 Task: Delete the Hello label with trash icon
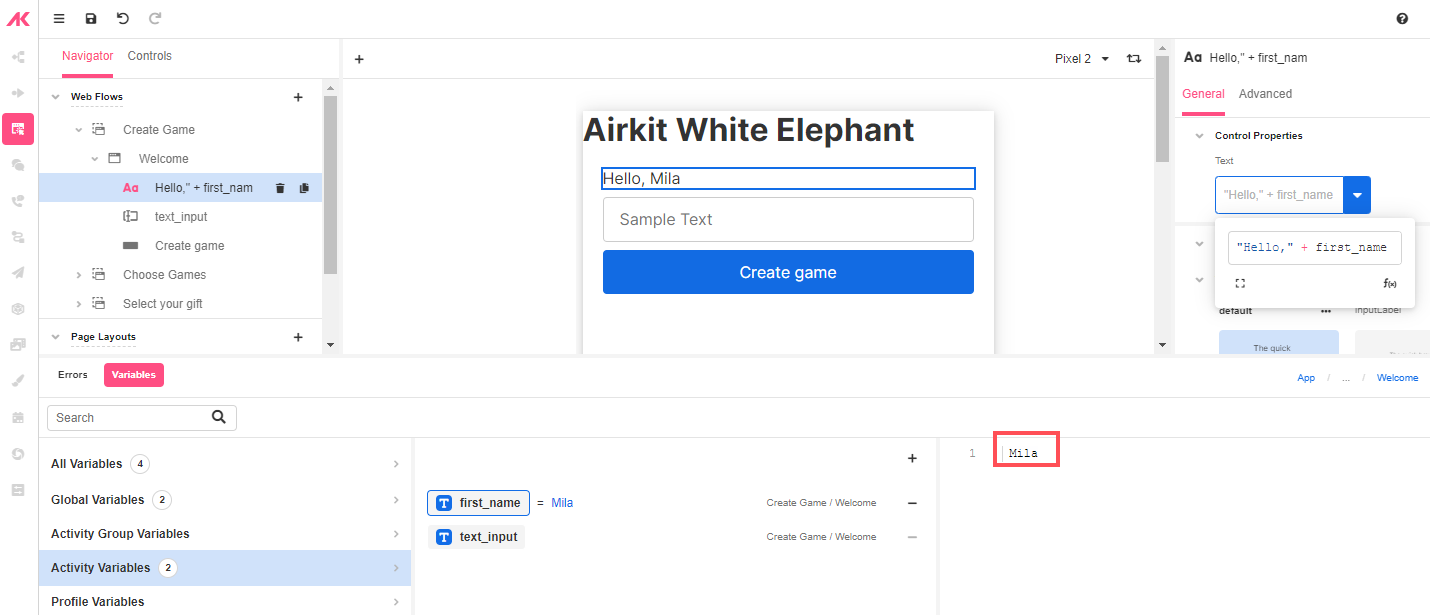click(280, 188)
